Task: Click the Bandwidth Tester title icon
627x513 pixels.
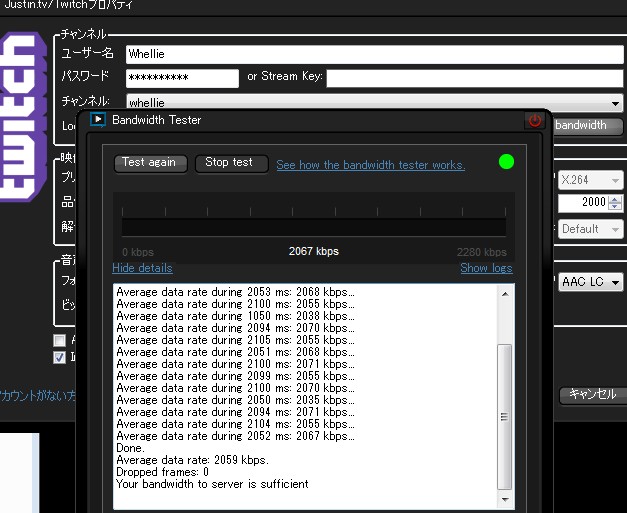Action: pos(98,119)
